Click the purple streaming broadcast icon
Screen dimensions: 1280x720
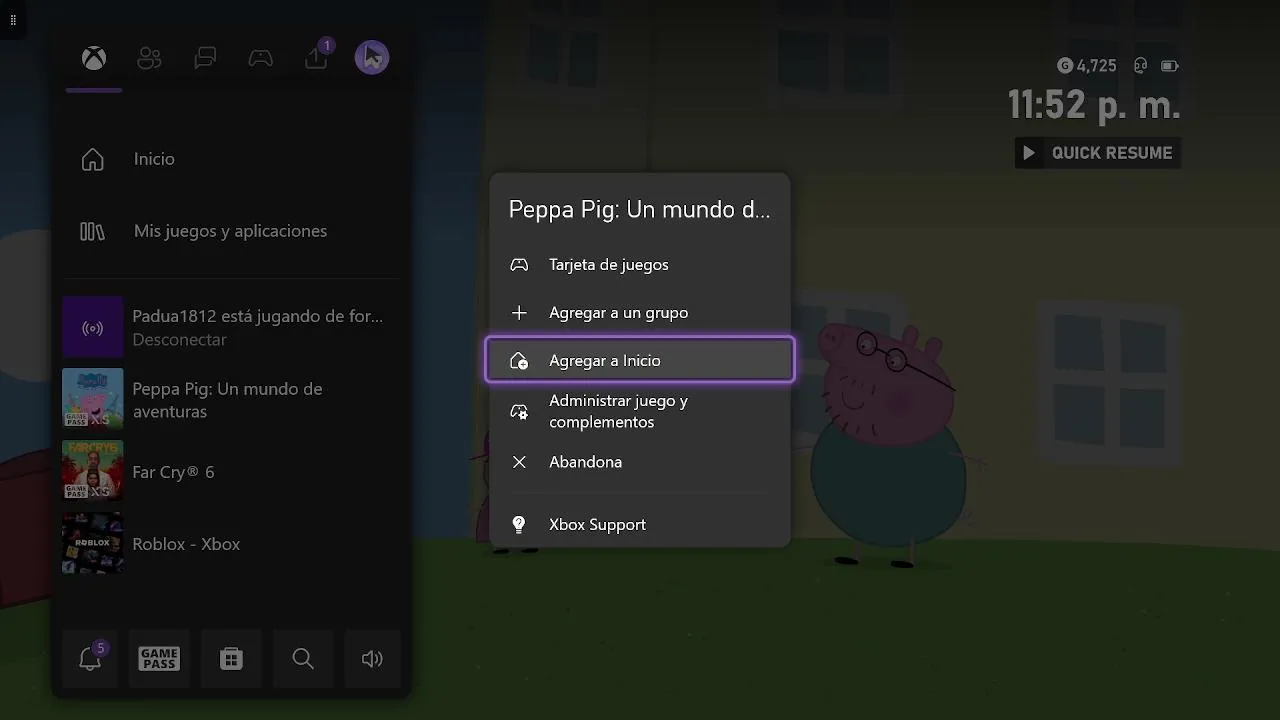(x=93, y=327)
